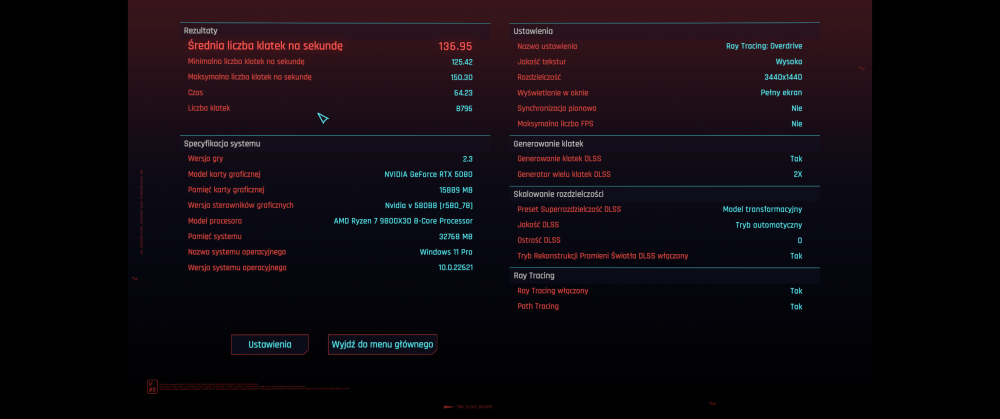Click Wersja systemu operacyjnego label
Screen dimensions: 1000x419
click(237, 267)
